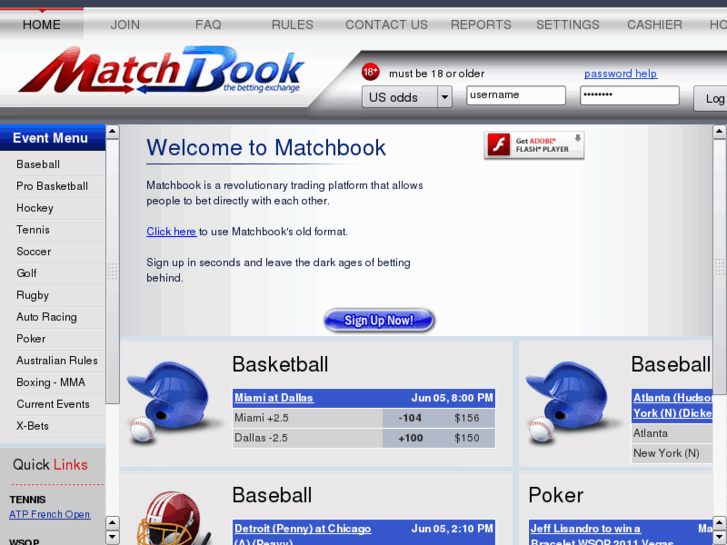727x545 pixels.
Task: Click the Quick Links scrollbar down arrow
Action: coord(112,538)
